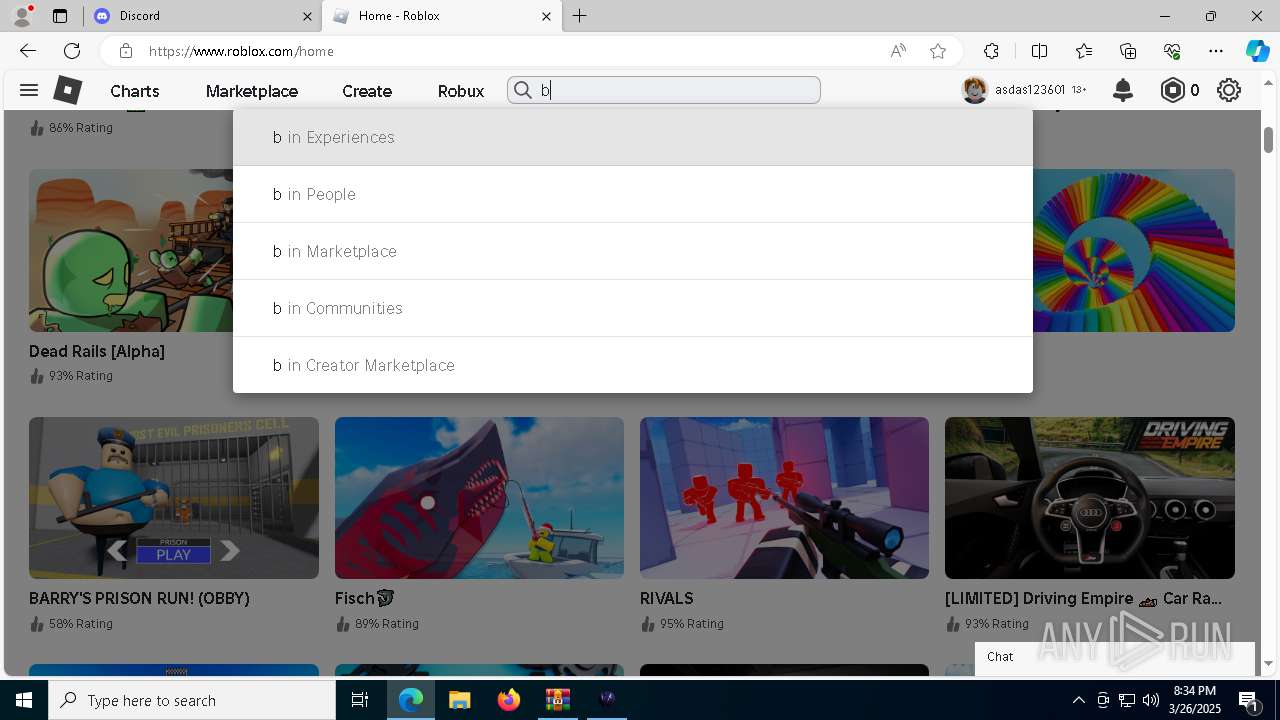The image size is (1280, 720).
Task: Open Dead Rails [Alpha] thumbnail
Action: (x=131, y=250)
